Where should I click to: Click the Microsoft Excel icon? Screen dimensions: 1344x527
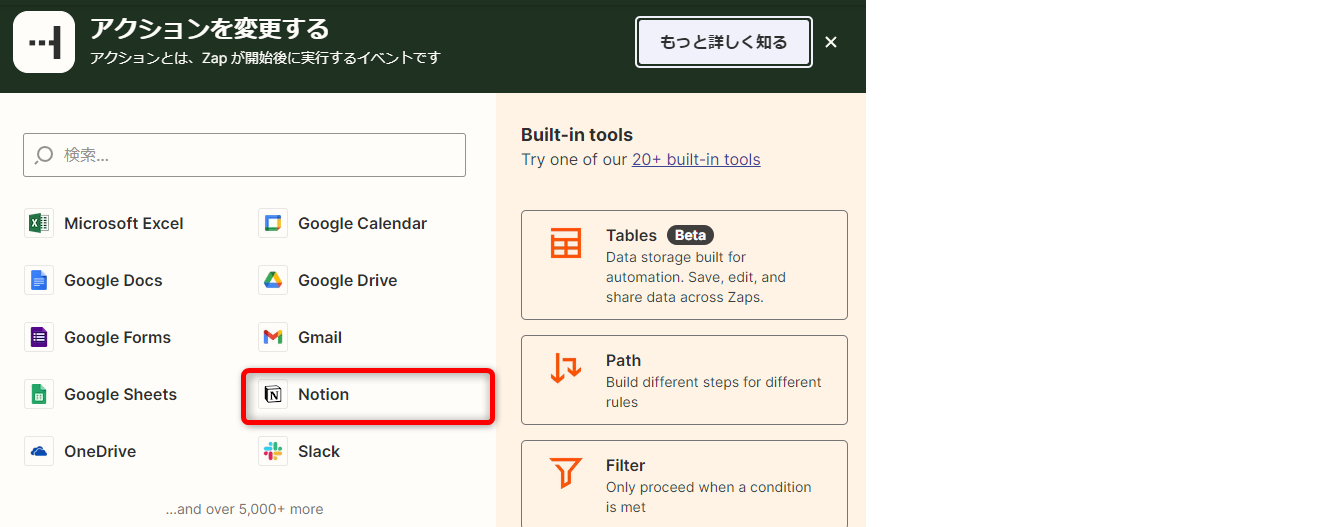click(x=39, y=223)
